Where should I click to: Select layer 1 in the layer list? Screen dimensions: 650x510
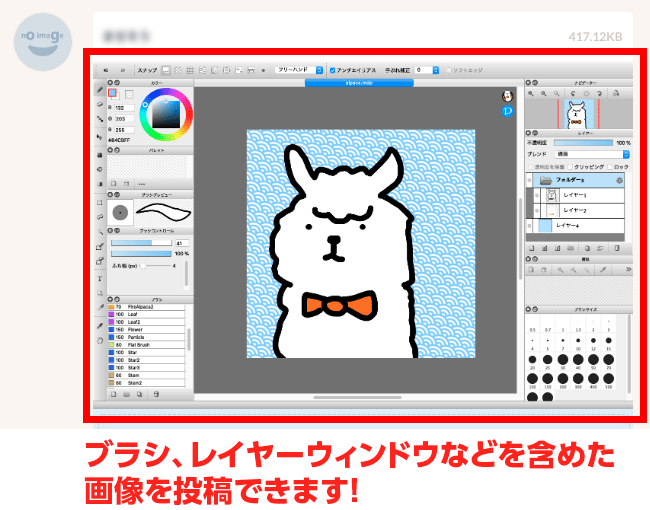coord(579,195)
